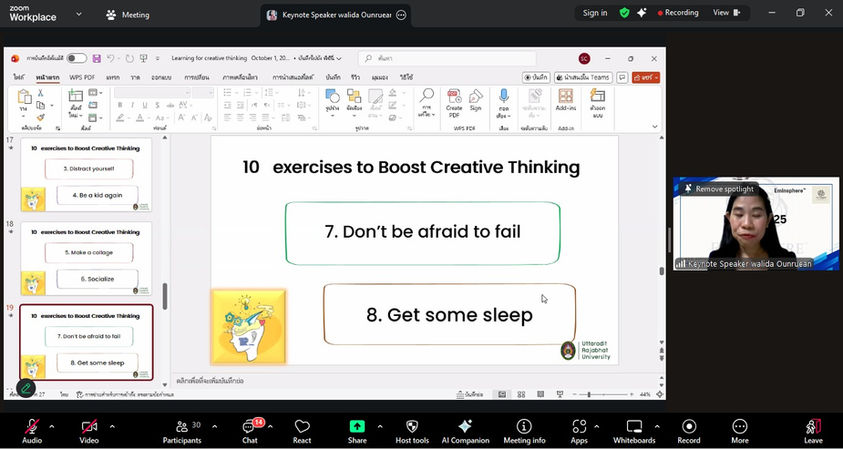The height and width of the screenshot is (449, 843).
Task: Toggle Underline formatting in ribbon
Action: pyautogui.click(x=144, y=105)
